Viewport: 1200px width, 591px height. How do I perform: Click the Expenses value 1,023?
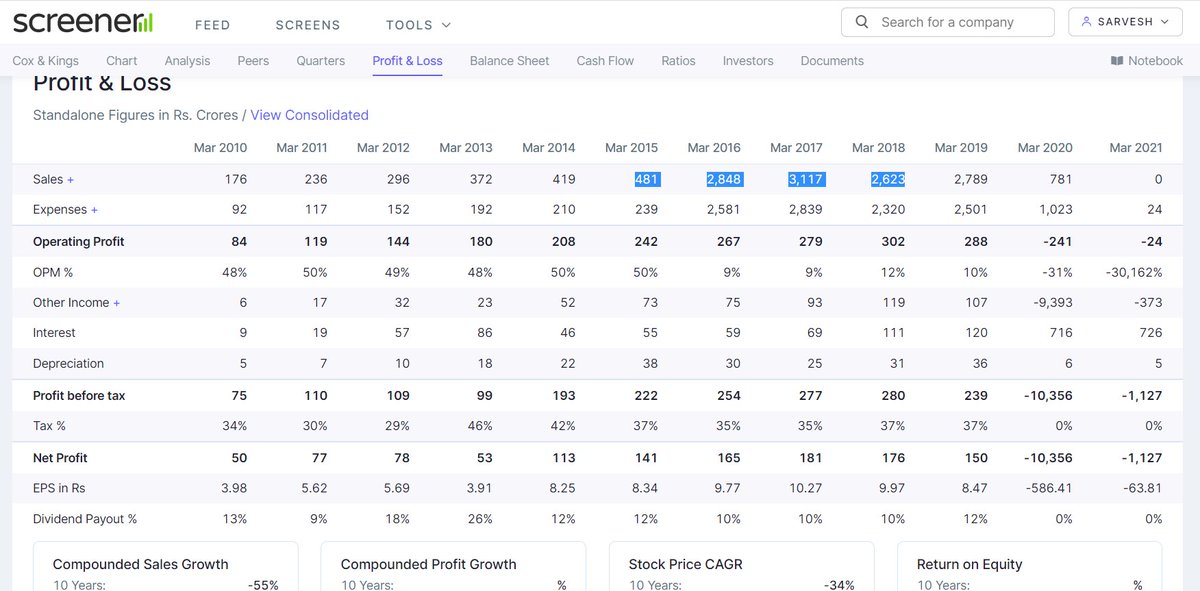pos(1055,210)
